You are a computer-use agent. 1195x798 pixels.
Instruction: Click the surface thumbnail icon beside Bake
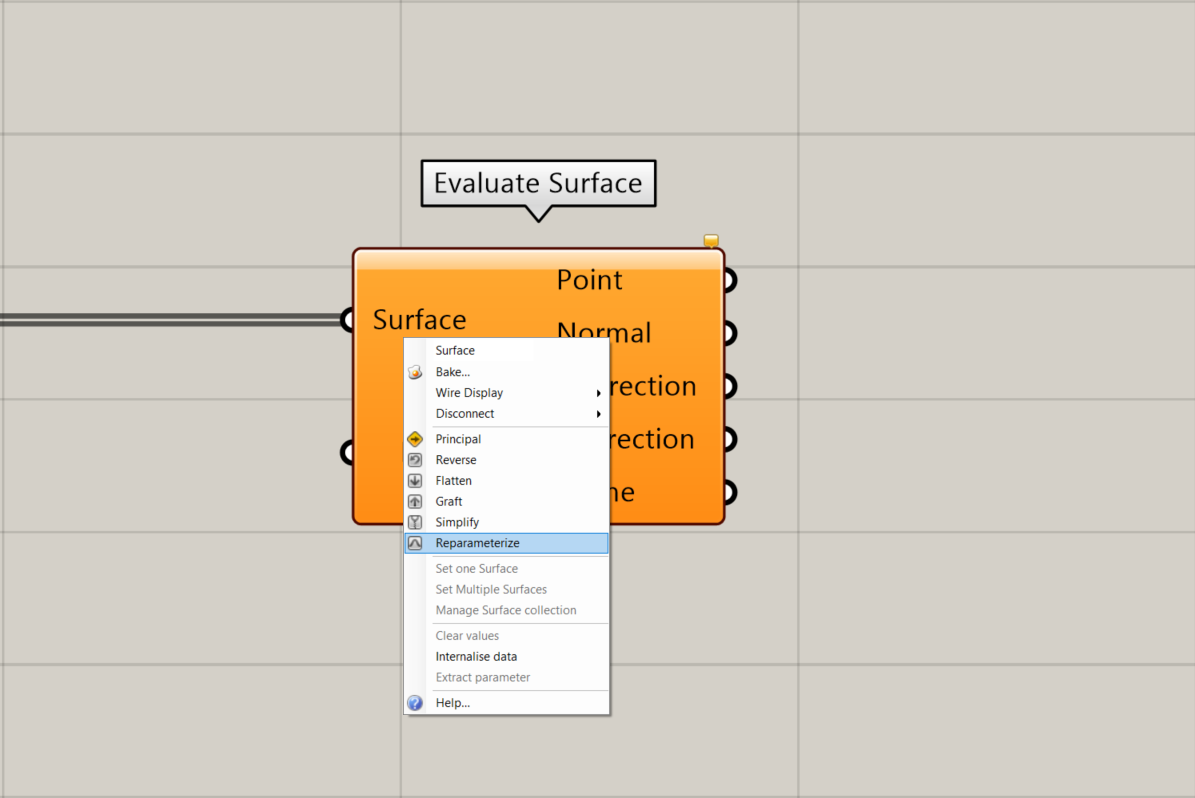click(x=416, y=371)
